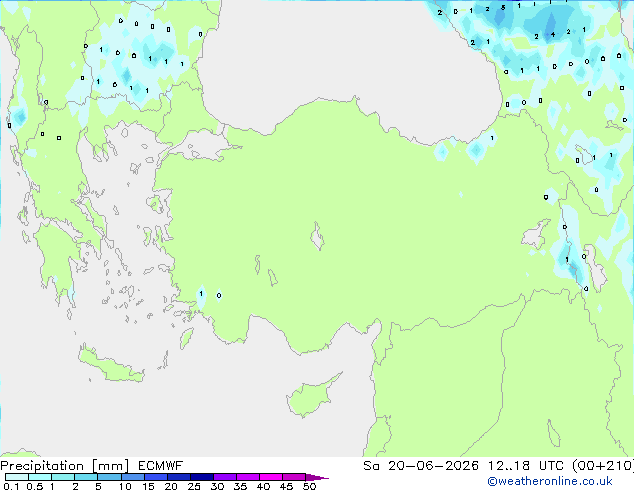Click the 'Sa 20-06-2026' date text
This screenshot has height=490, width=634.
421,465
